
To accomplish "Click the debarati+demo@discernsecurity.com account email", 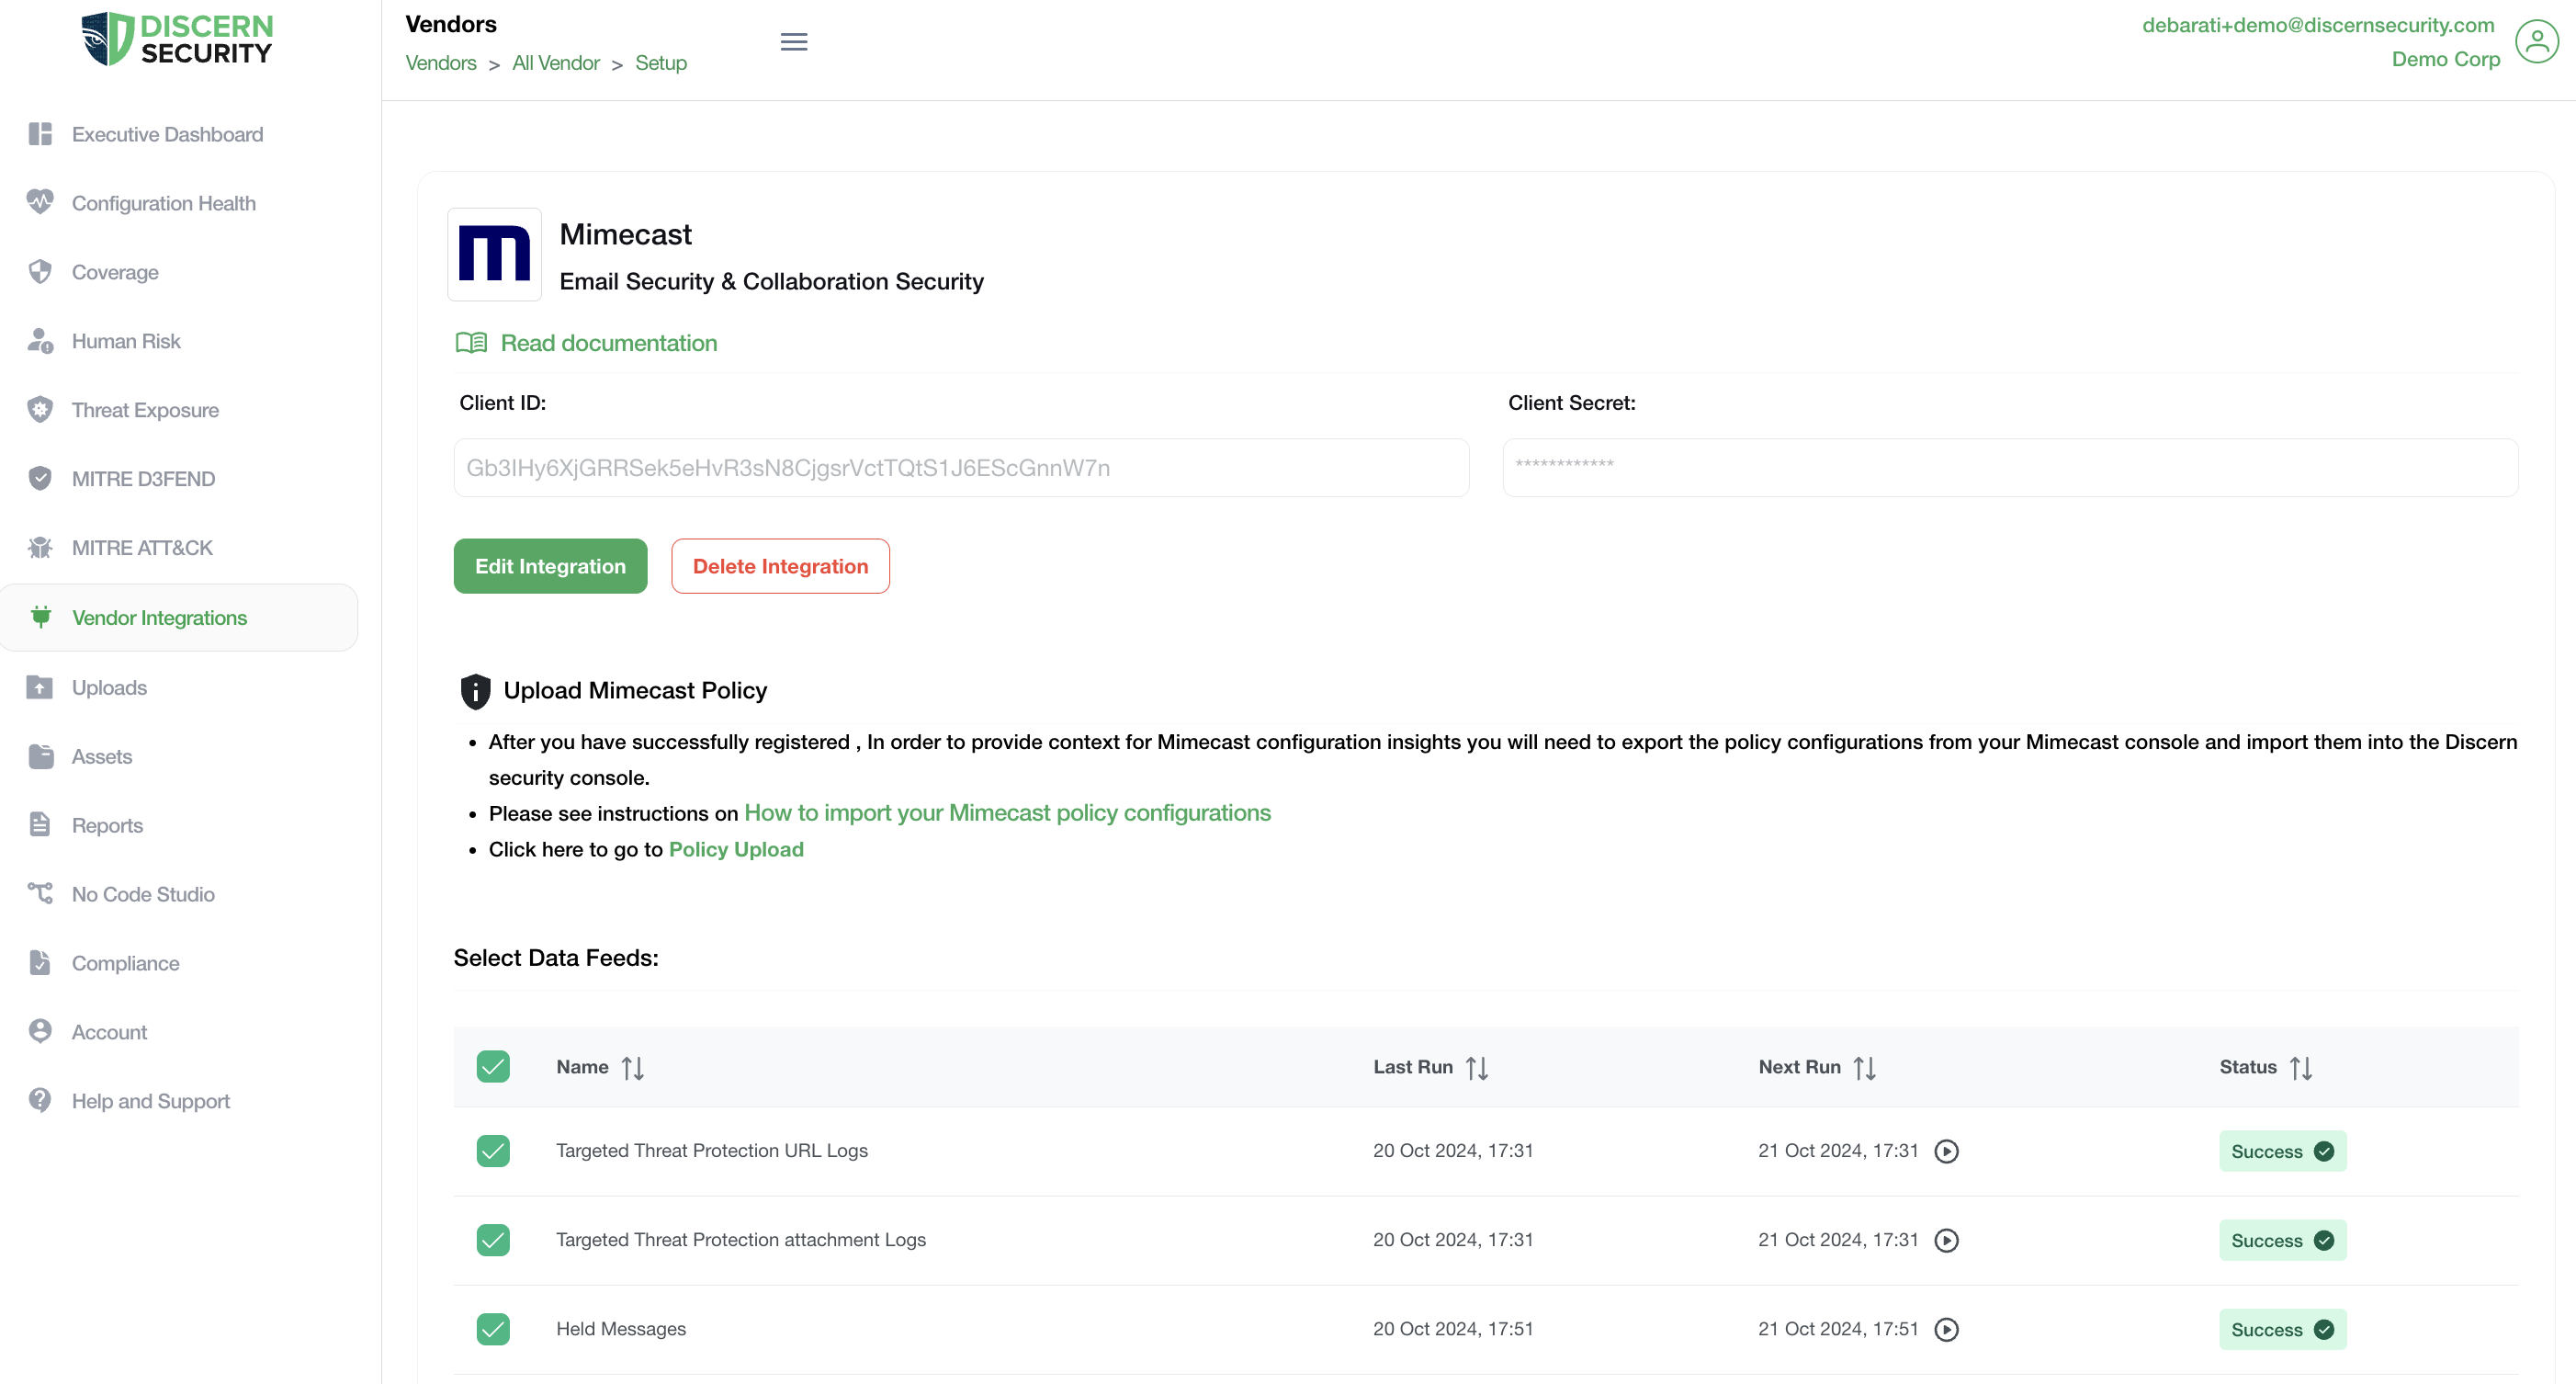I will [x=2318, y=25].
